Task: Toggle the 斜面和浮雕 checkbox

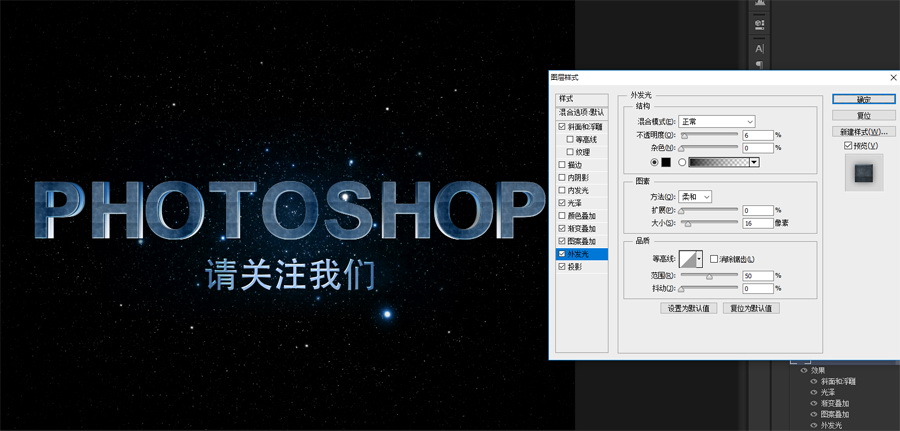Action: pos(562,126)
